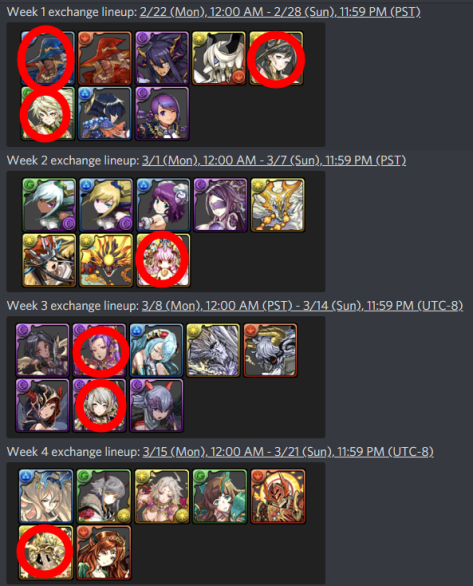Image resolution: width=473 pixels, height=586 pixels.
Task: Select the circled blue wizard-hat character icon
Action: 48,58
